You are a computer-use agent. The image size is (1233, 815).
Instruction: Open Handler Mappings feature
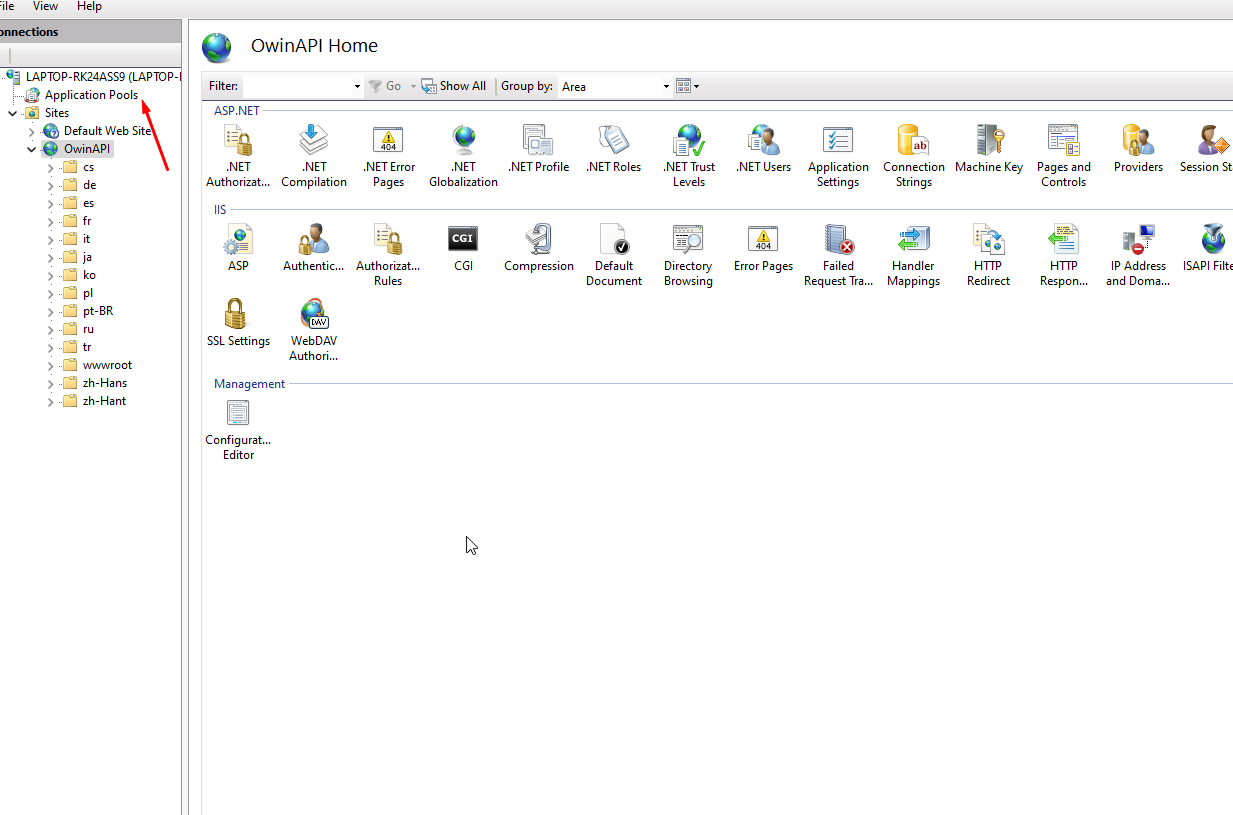coord(914,255)
